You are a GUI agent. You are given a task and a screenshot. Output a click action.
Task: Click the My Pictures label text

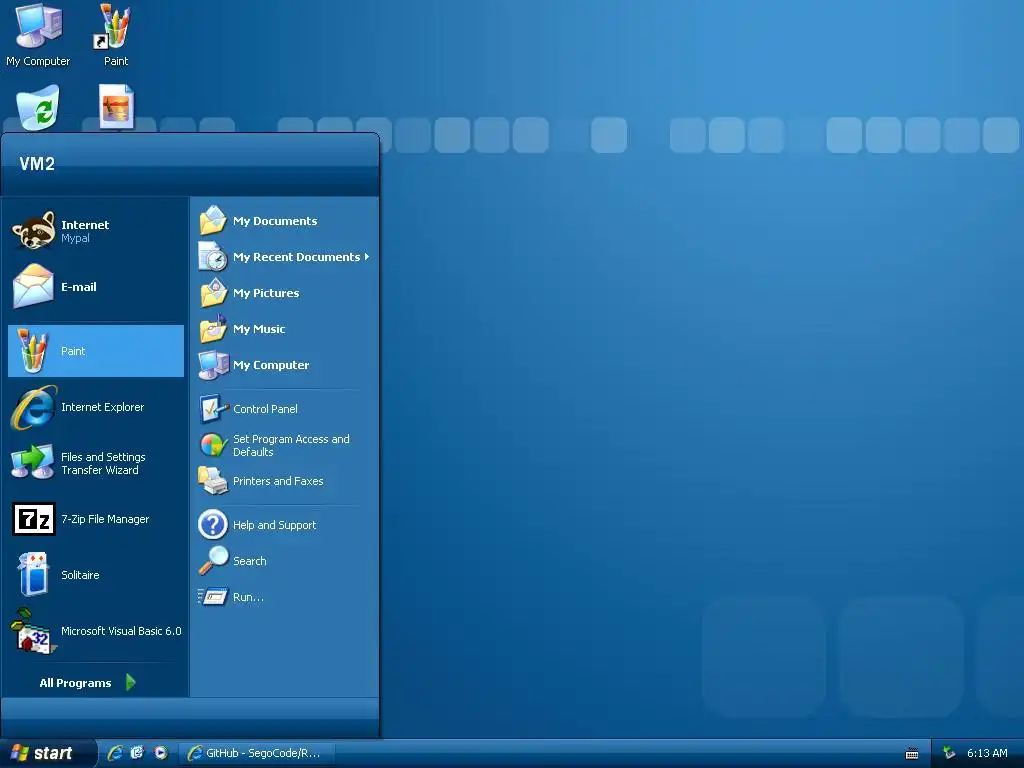[x=266, y=293]
